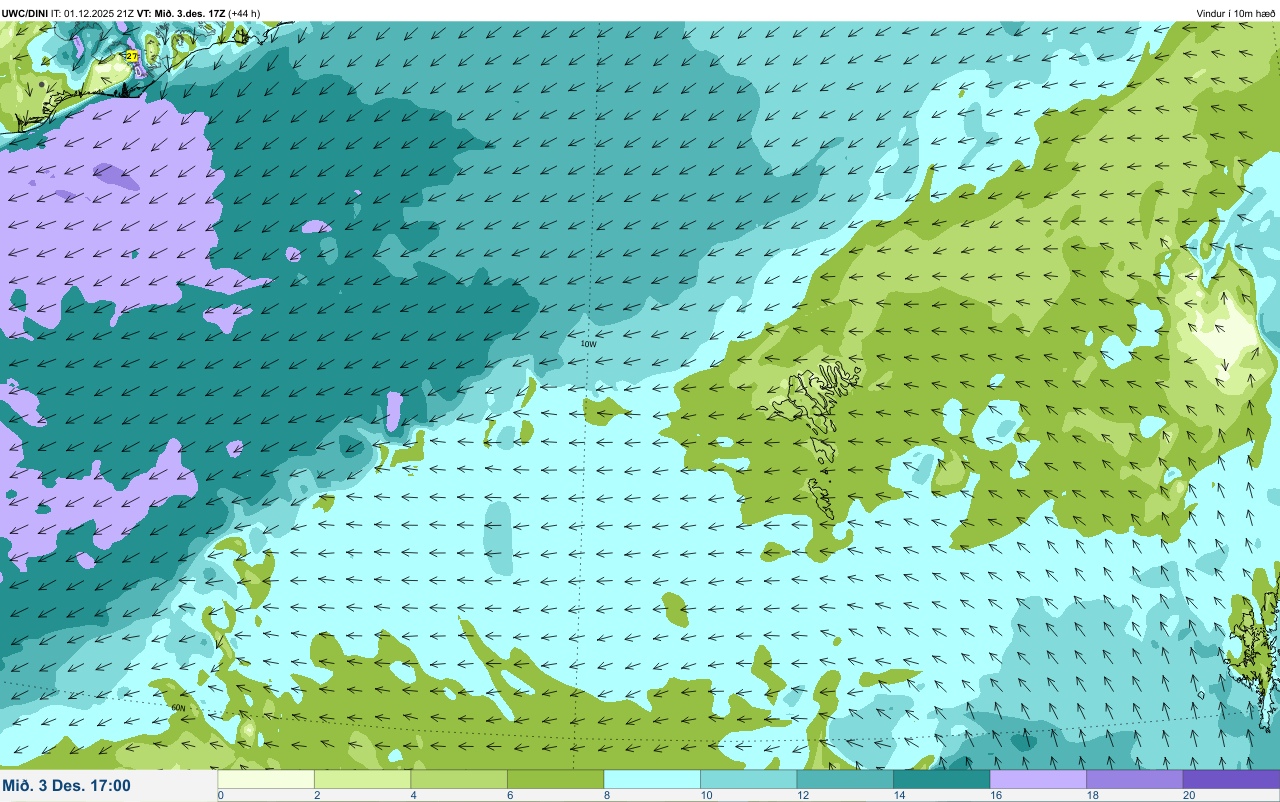Screen dimensions: 1280x802
Task: Select the 2–4 m/s light green legend swatch
Action: click(362, 779)
